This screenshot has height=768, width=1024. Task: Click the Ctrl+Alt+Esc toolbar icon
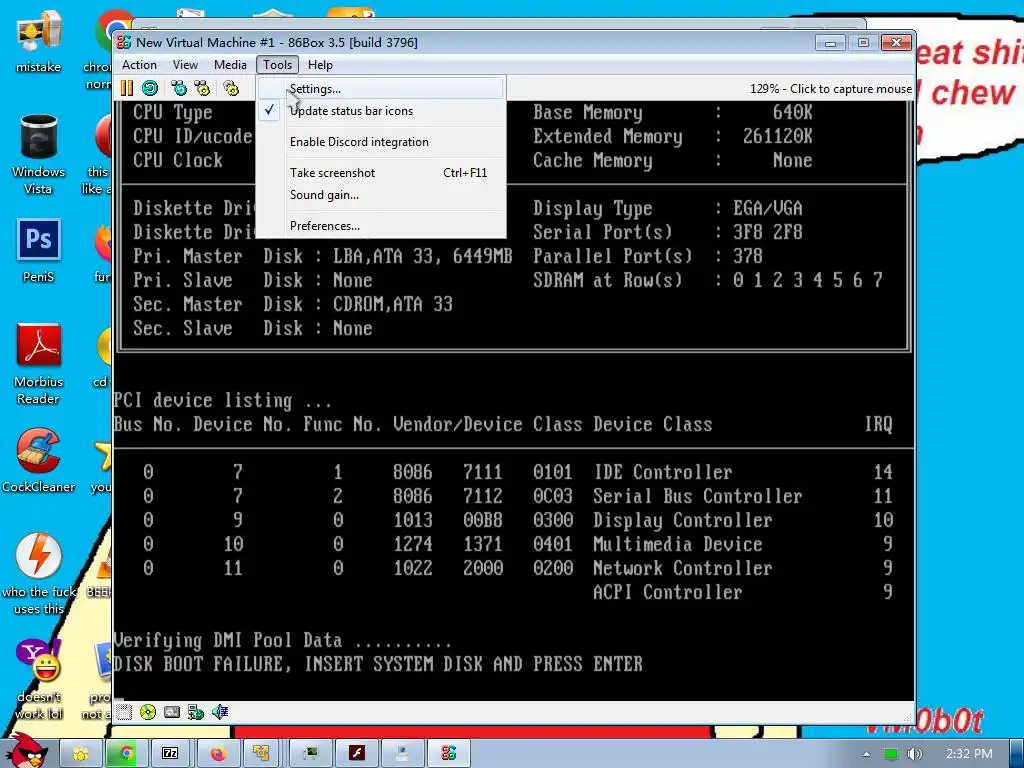tap(202, 88)
